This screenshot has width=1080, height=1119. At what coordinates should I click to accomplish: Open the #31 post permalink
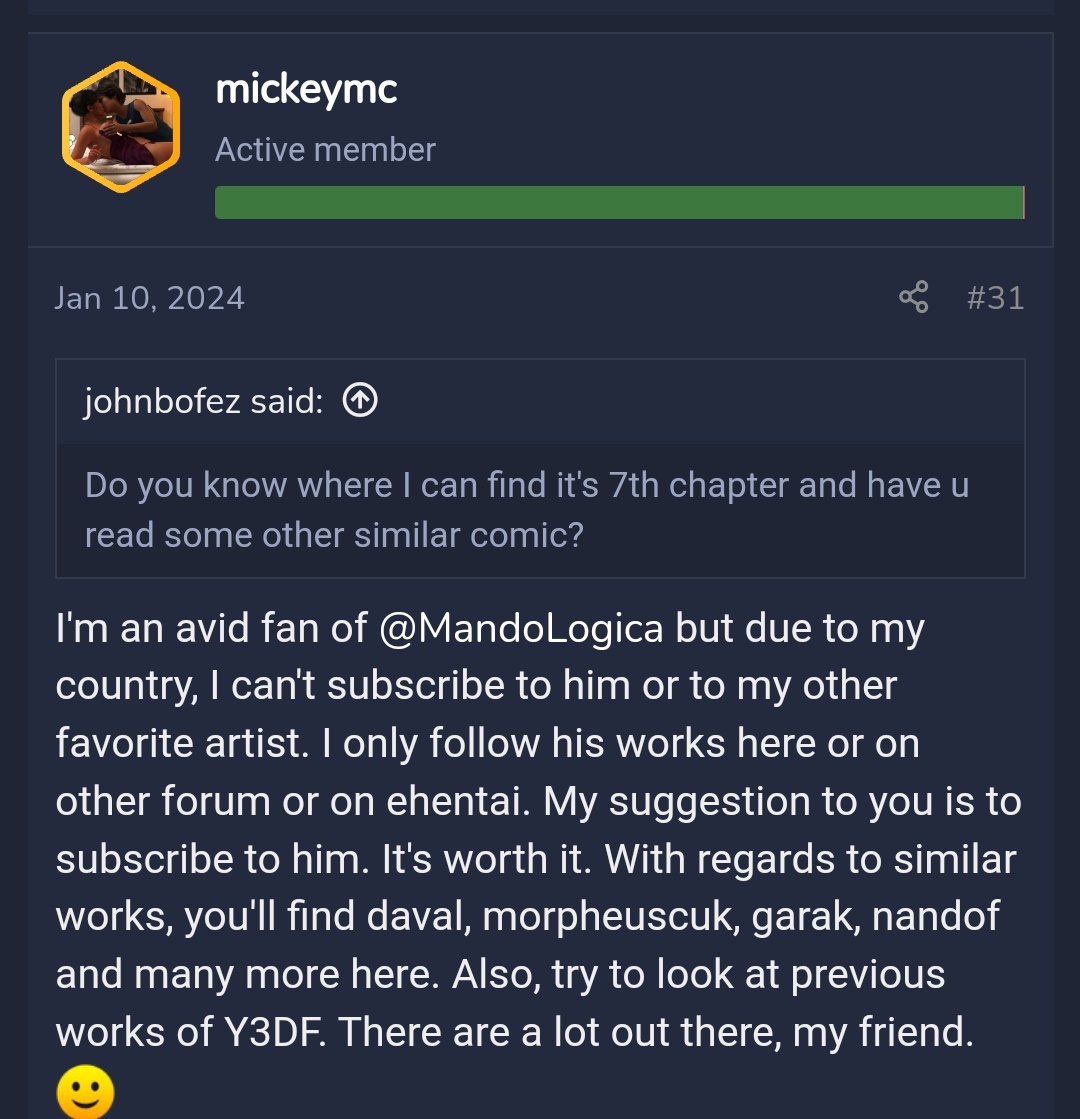click(x=995, y=297)
